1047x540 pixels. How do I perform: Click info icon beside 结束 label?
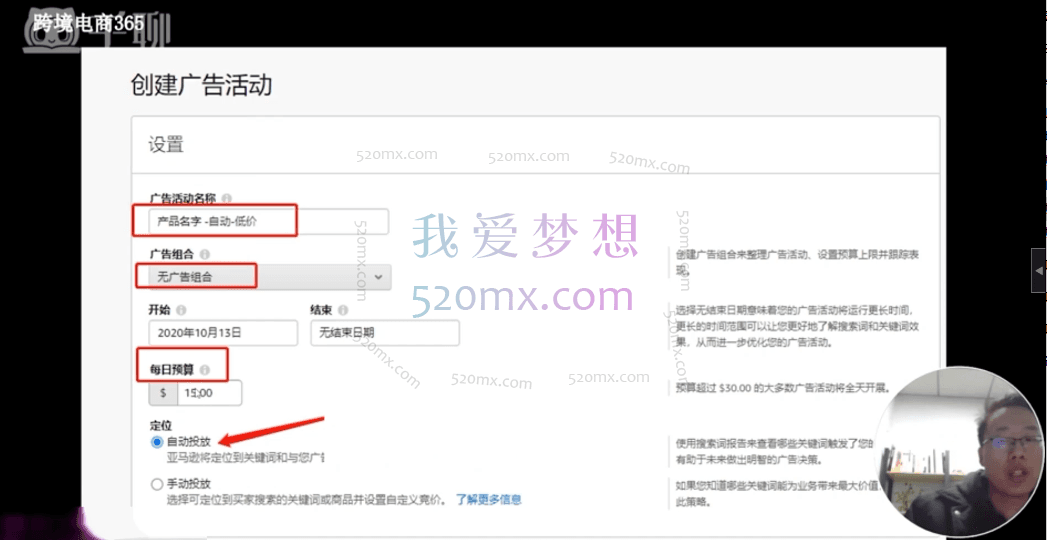(343, 310)
